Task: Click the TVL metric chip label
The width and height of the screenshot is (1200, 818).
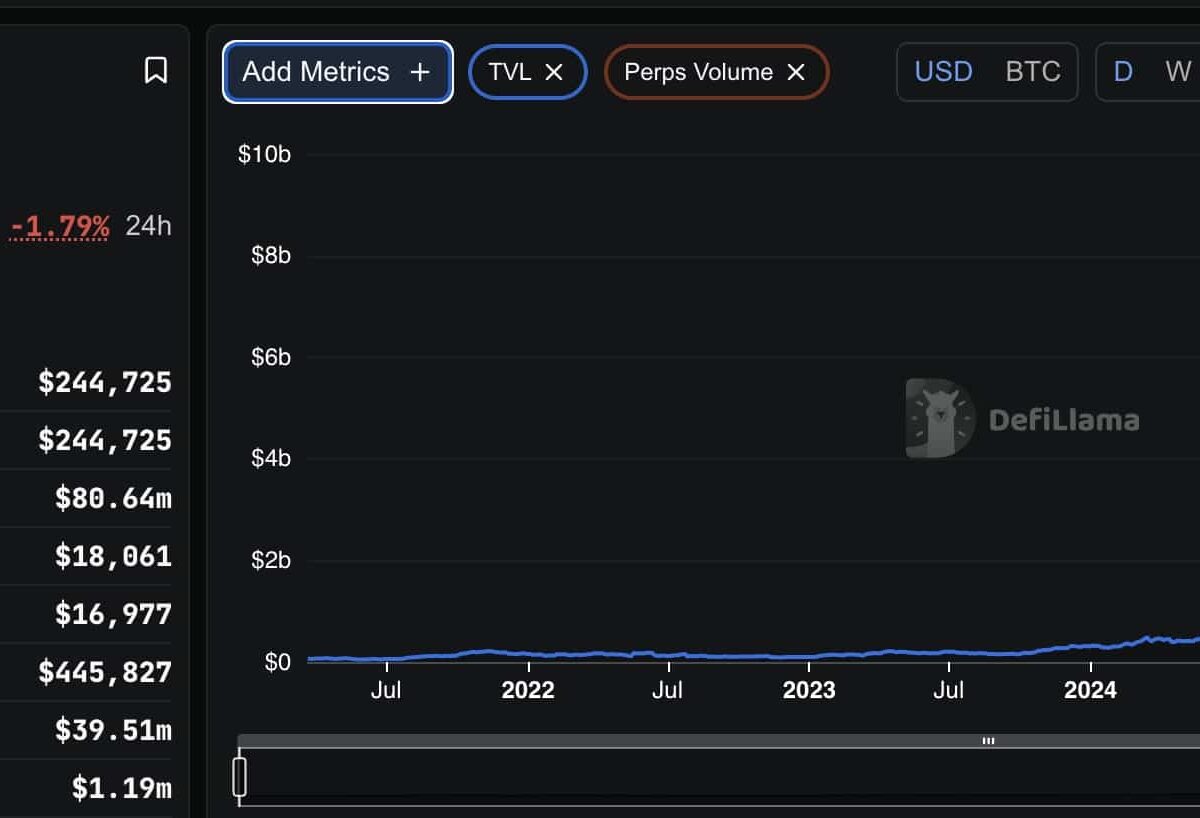Action: coord(510,72)
